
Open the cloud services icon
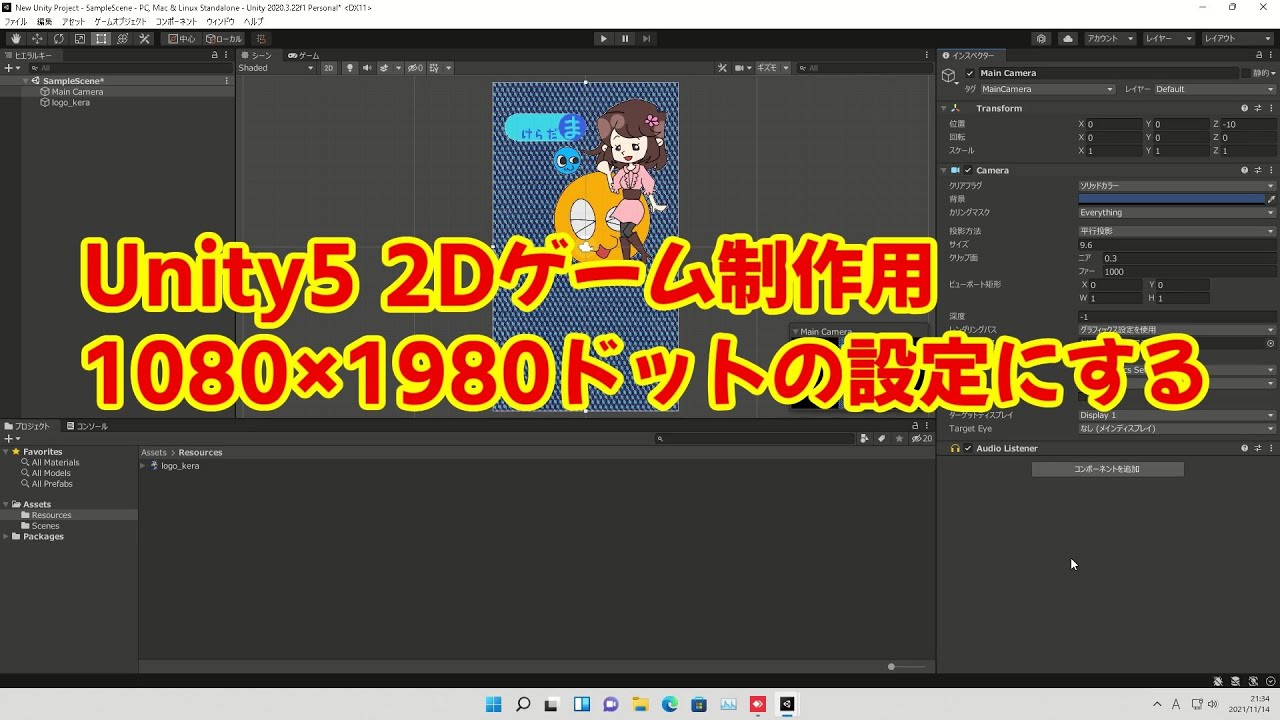[1067, 39]
